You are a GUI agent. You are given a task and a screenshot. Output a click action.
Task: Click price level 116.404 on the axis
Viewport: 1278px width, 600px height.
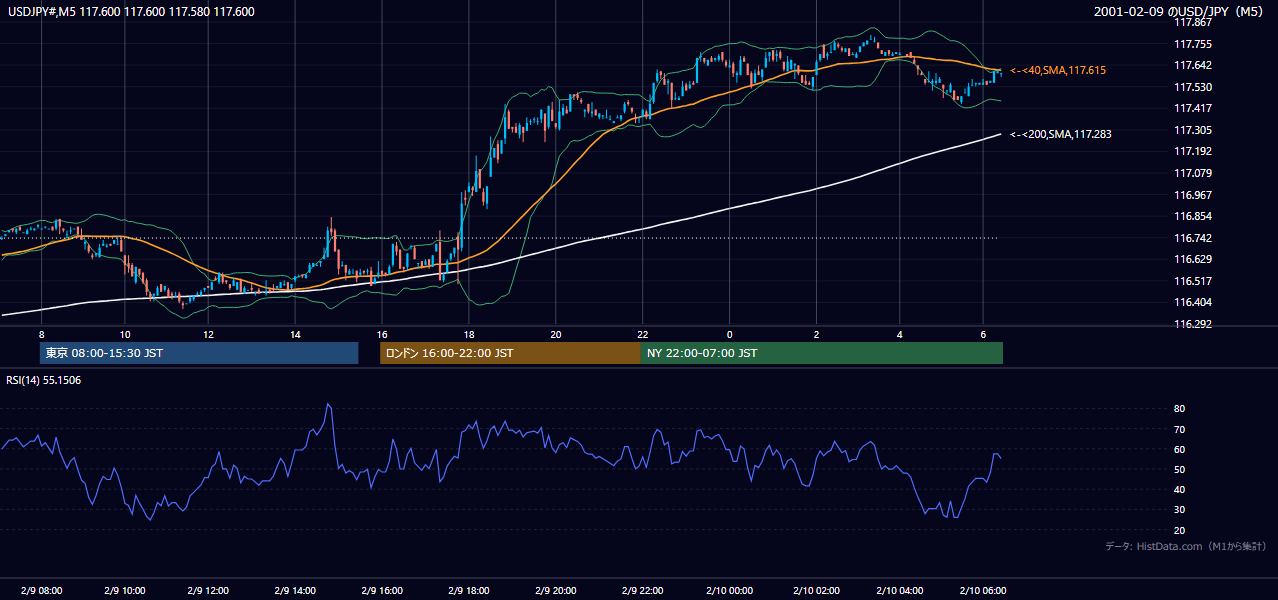tap(1192, 302)
